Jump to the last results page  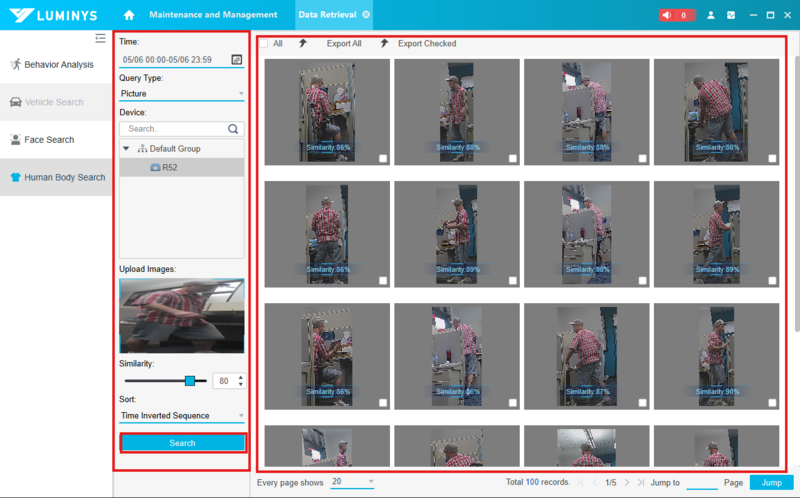pyautogui.click(x=641, y=482)
